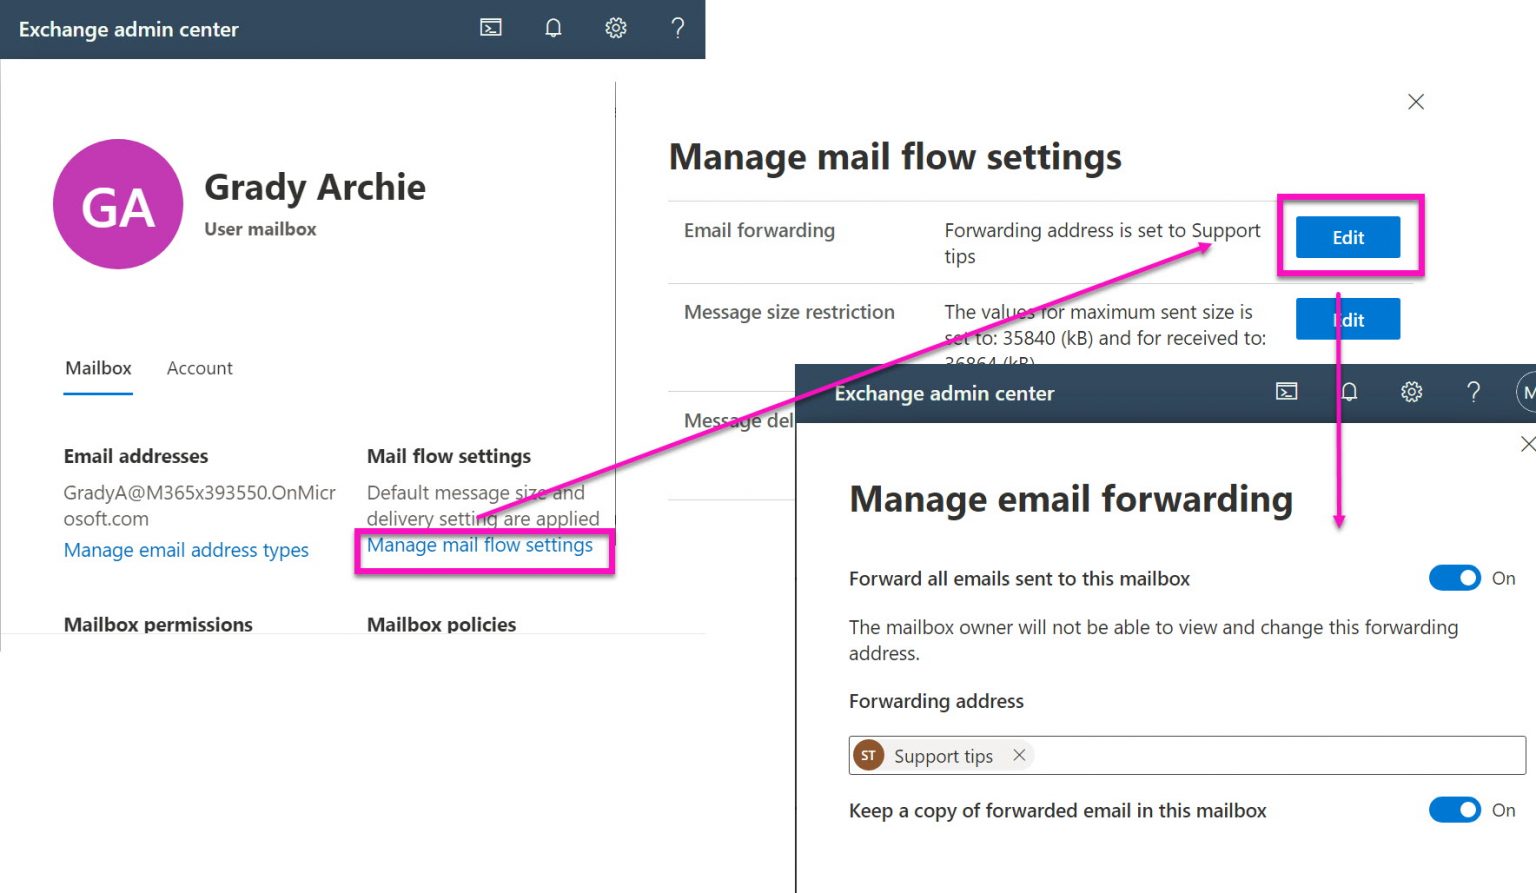Turn off Keep a copy of forwarded email

(1455, 810)
